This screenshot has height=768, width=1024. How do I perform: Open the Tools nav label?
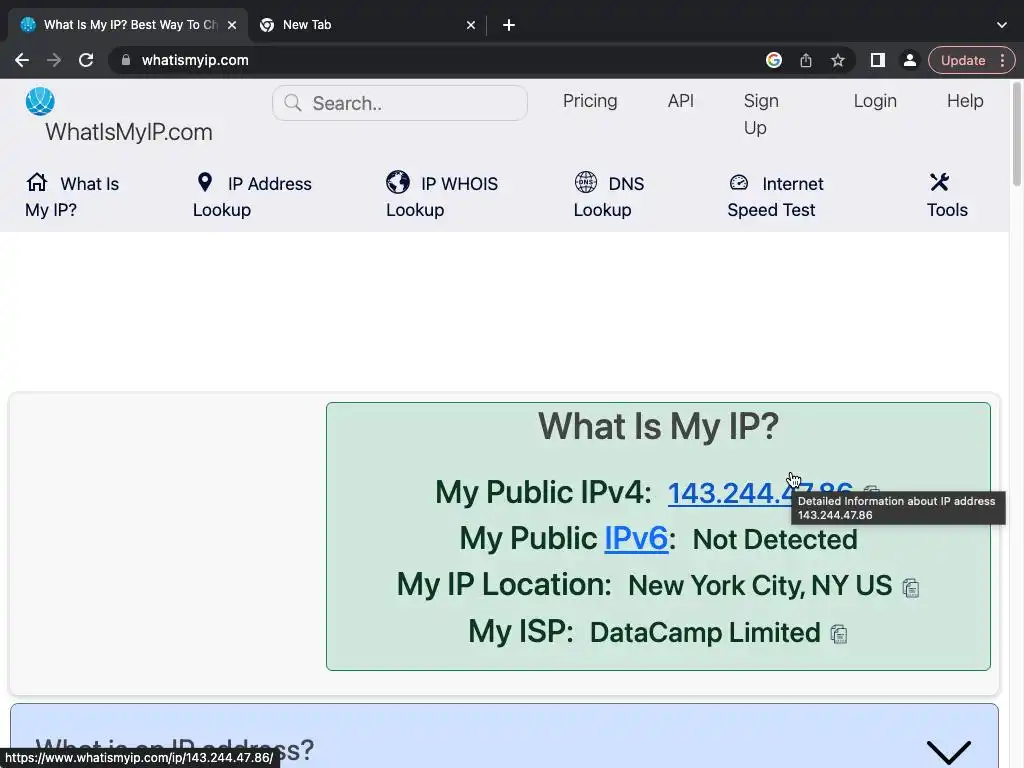pos(947,210)
